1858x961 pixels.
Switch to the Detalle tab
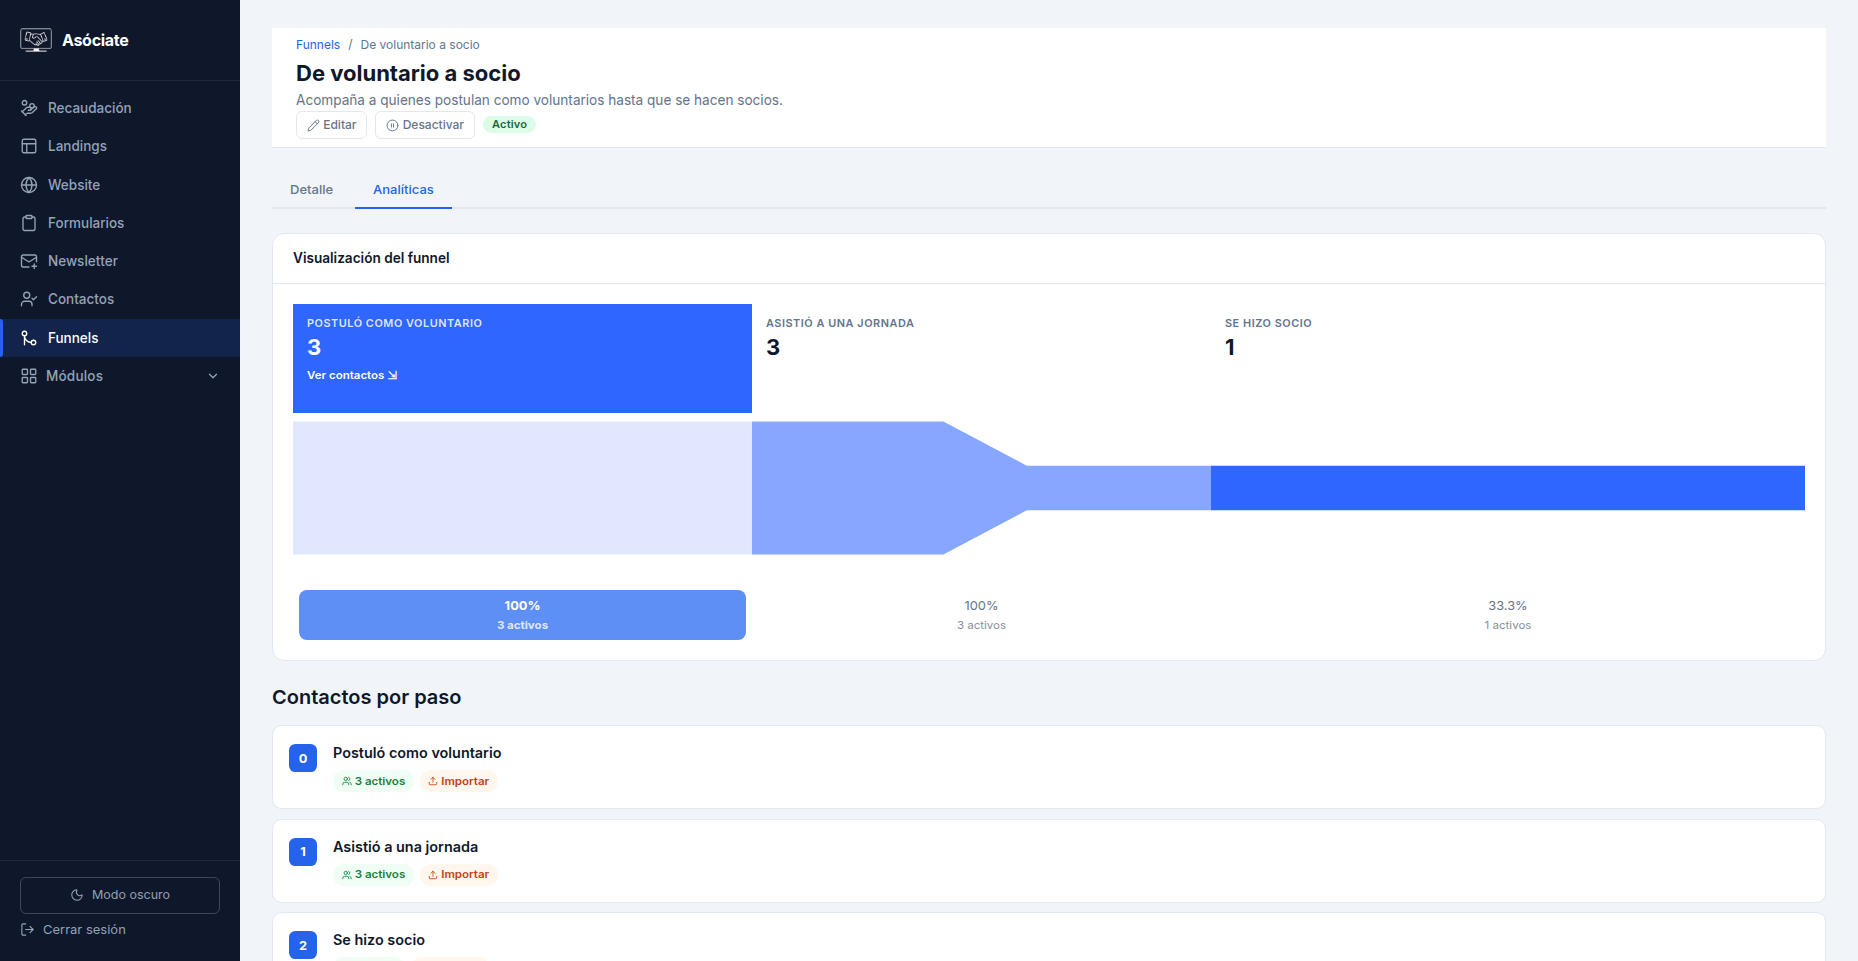[x=312, y=190]
